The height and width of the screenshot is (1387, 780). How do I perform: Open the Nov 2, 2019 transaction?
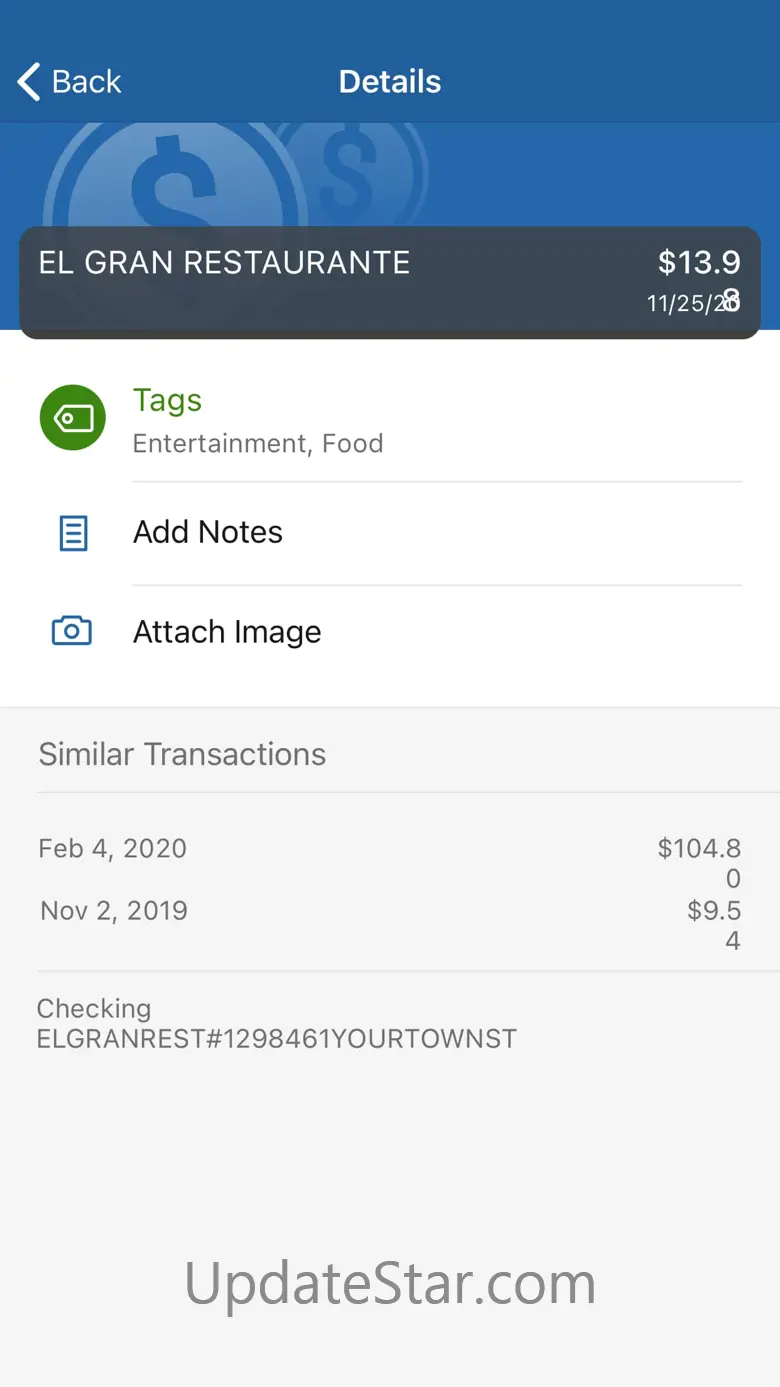click(114, 911)
